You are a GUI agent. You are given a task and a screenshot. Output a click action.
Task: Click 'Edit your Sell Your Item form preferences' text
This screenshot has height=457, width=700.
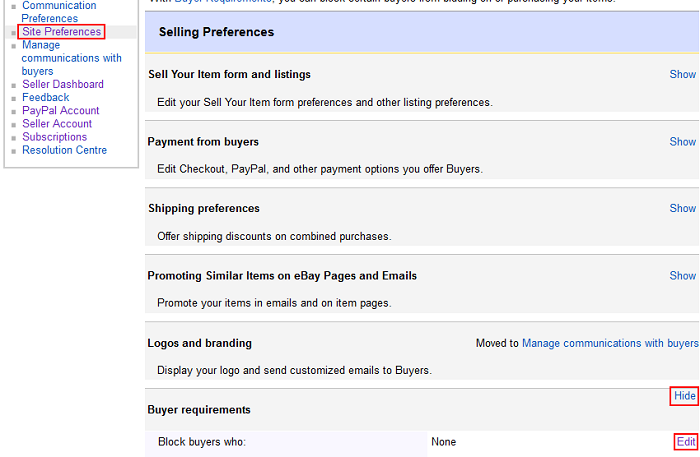[325, 102]
